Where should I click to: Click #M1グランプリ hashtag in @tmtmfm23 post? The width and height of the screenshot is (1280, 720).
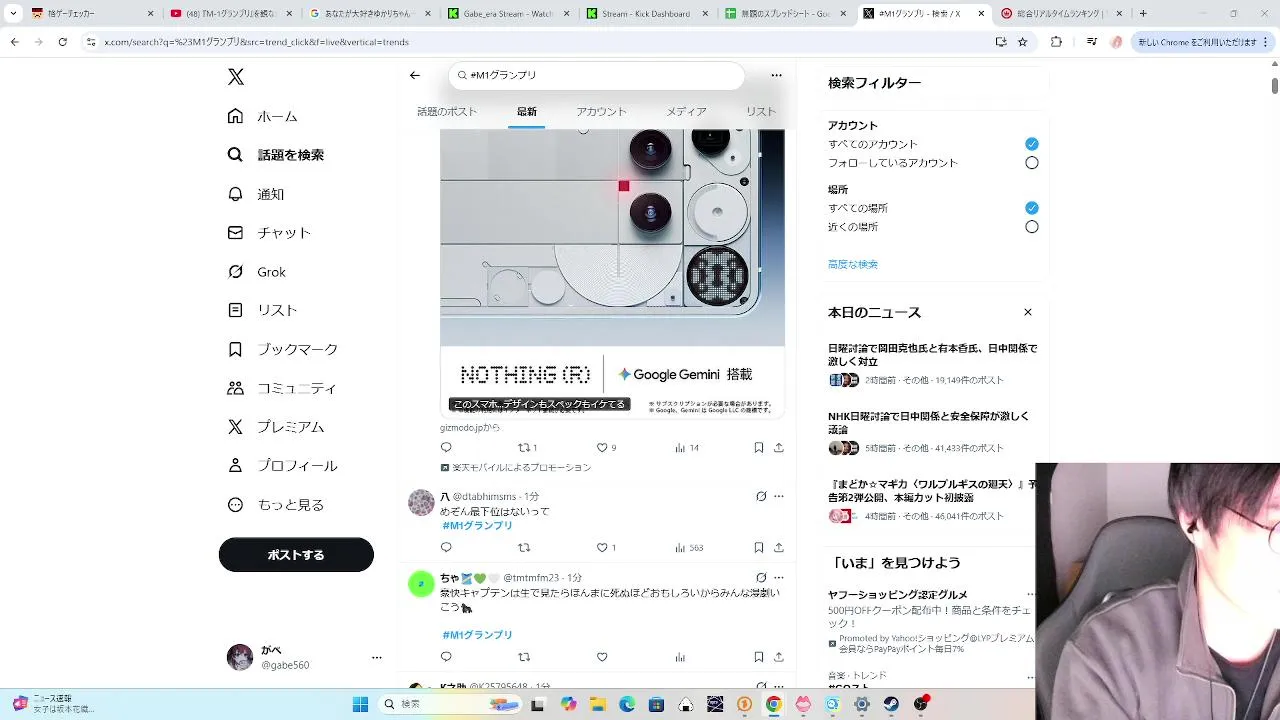tap(478, 635)
